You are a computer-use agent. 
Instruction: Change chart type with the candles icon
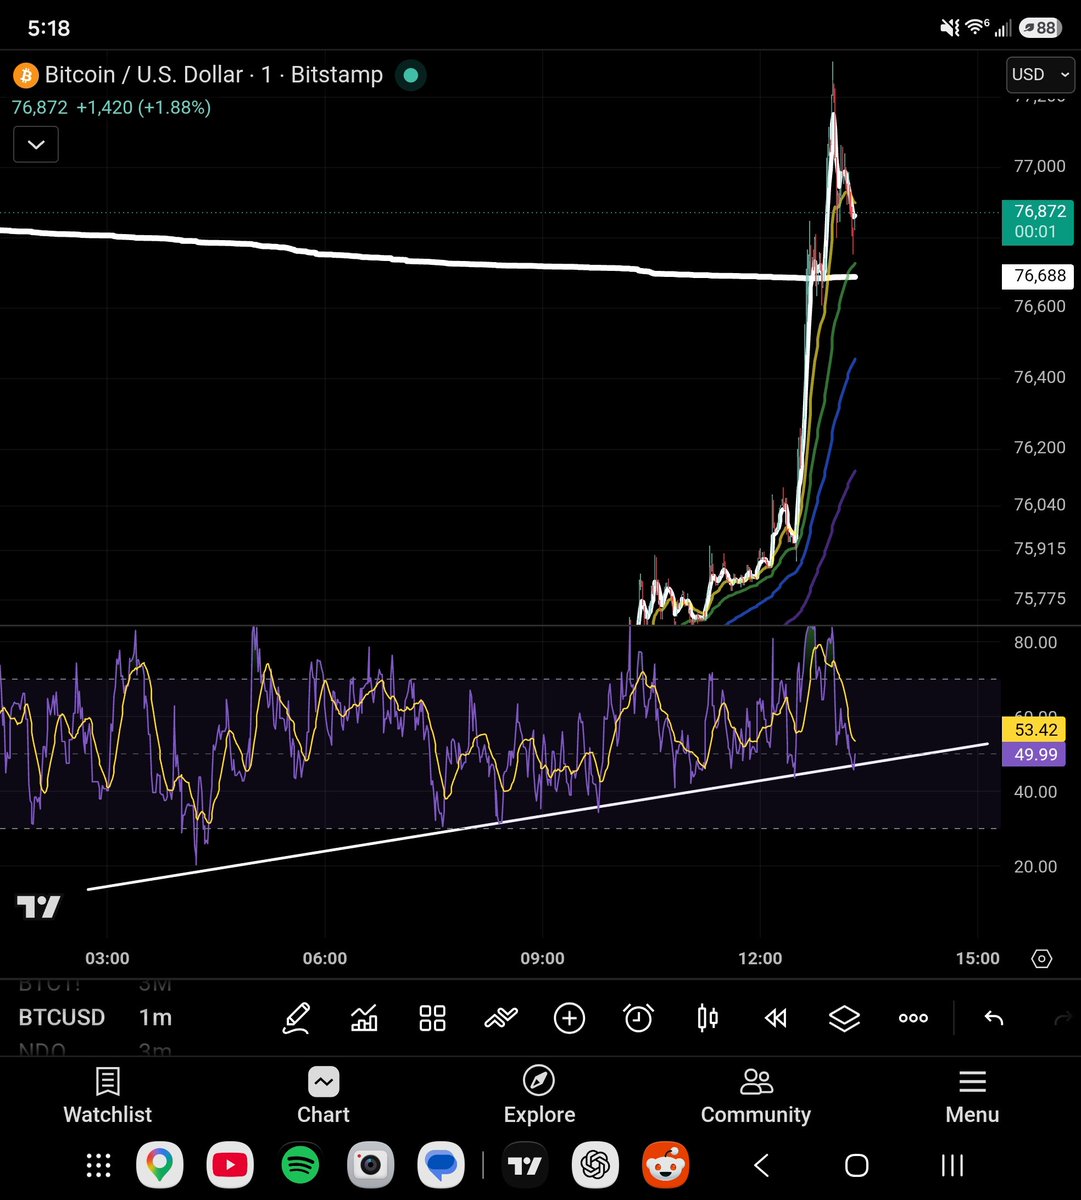[x=707, y=1018]
